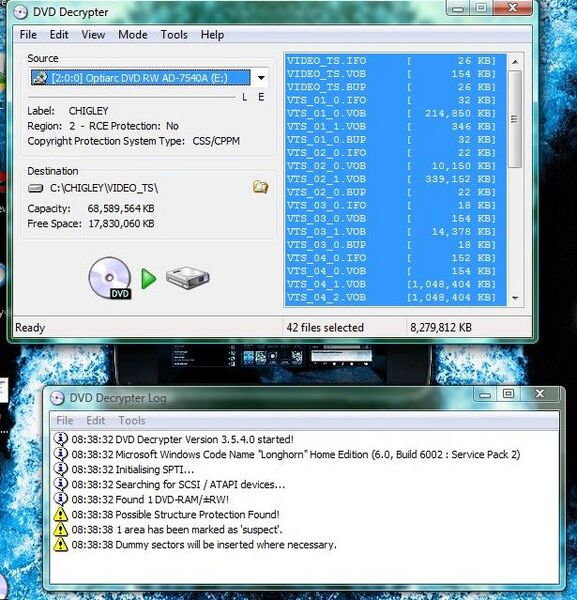The width and height of the screenshot is (577, 600).
Task: Open the View menu
Action: [93, 35]
